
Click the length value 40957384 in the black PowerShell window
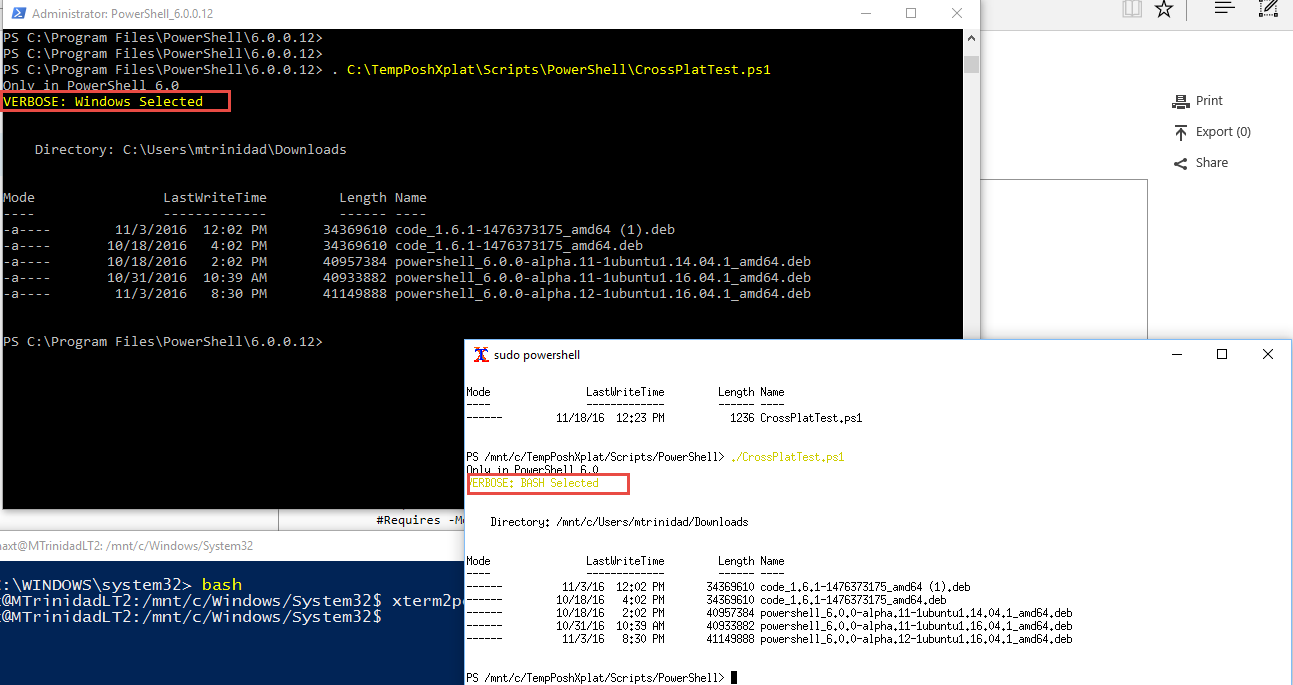pos(355,262)
